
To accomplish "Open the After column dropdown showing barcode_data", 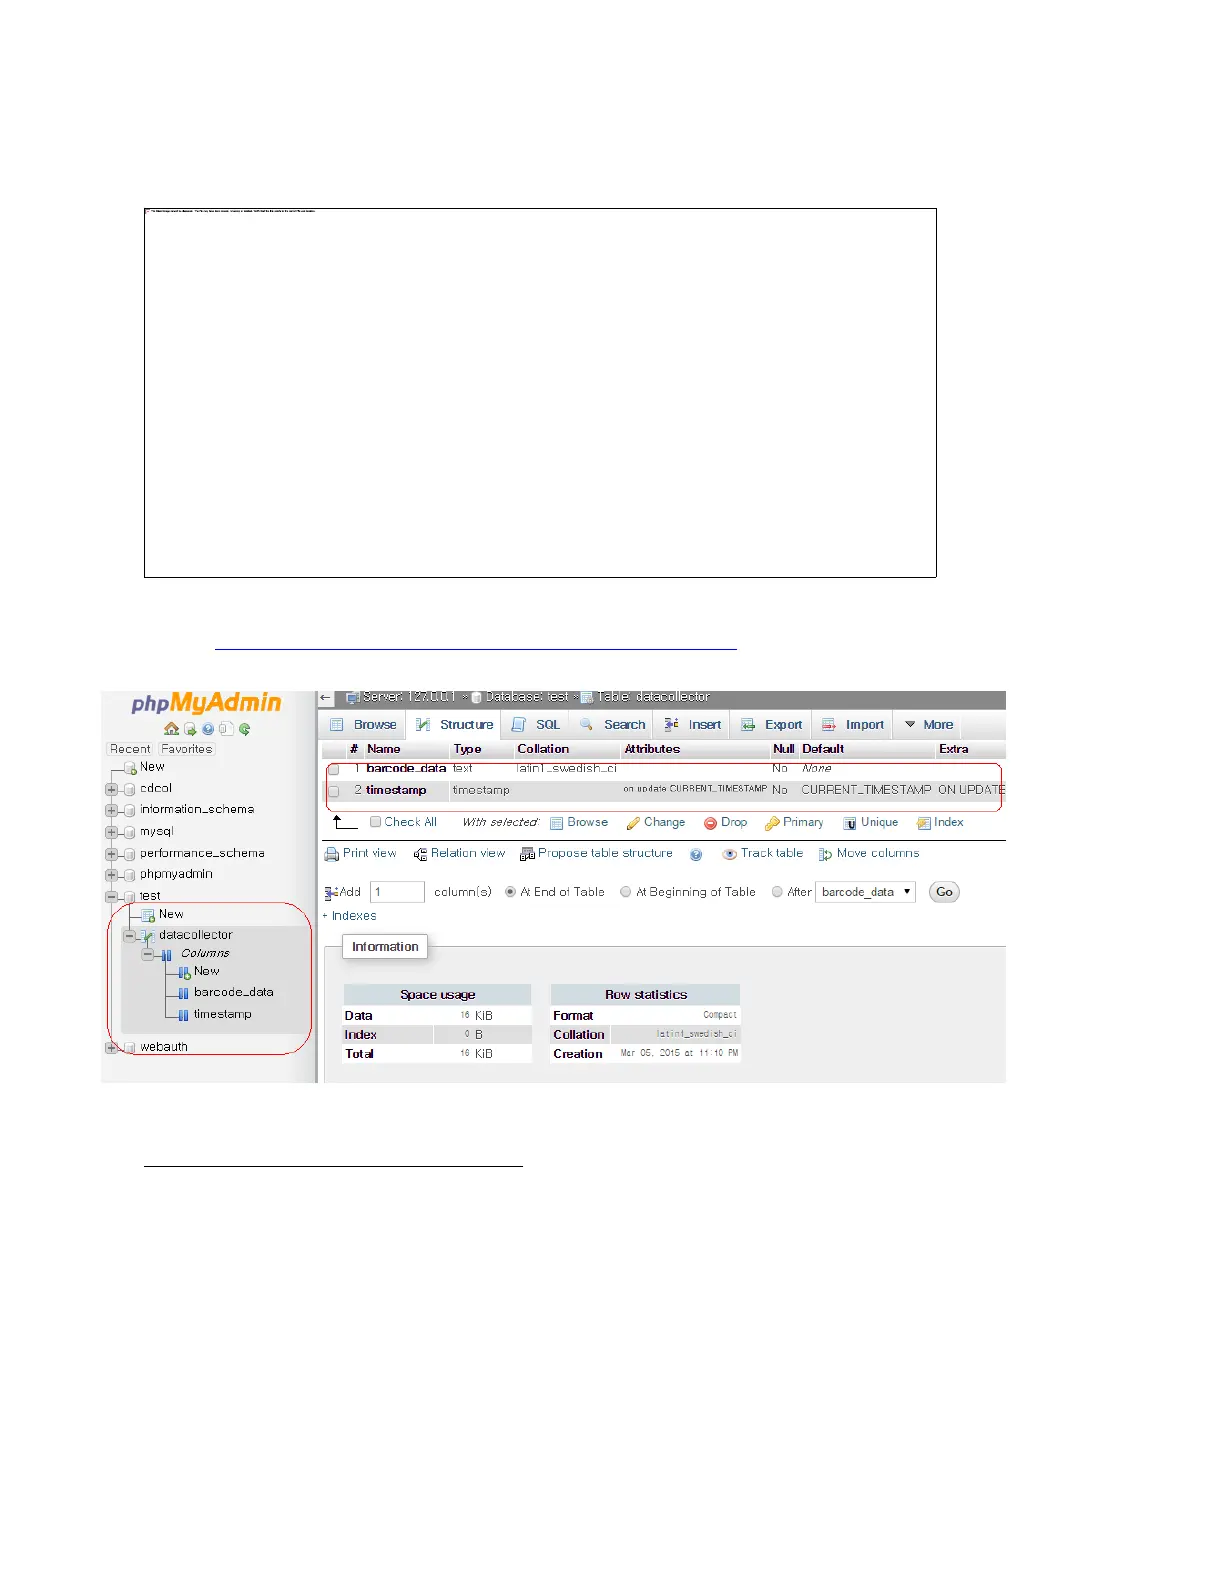I will 866,892.
